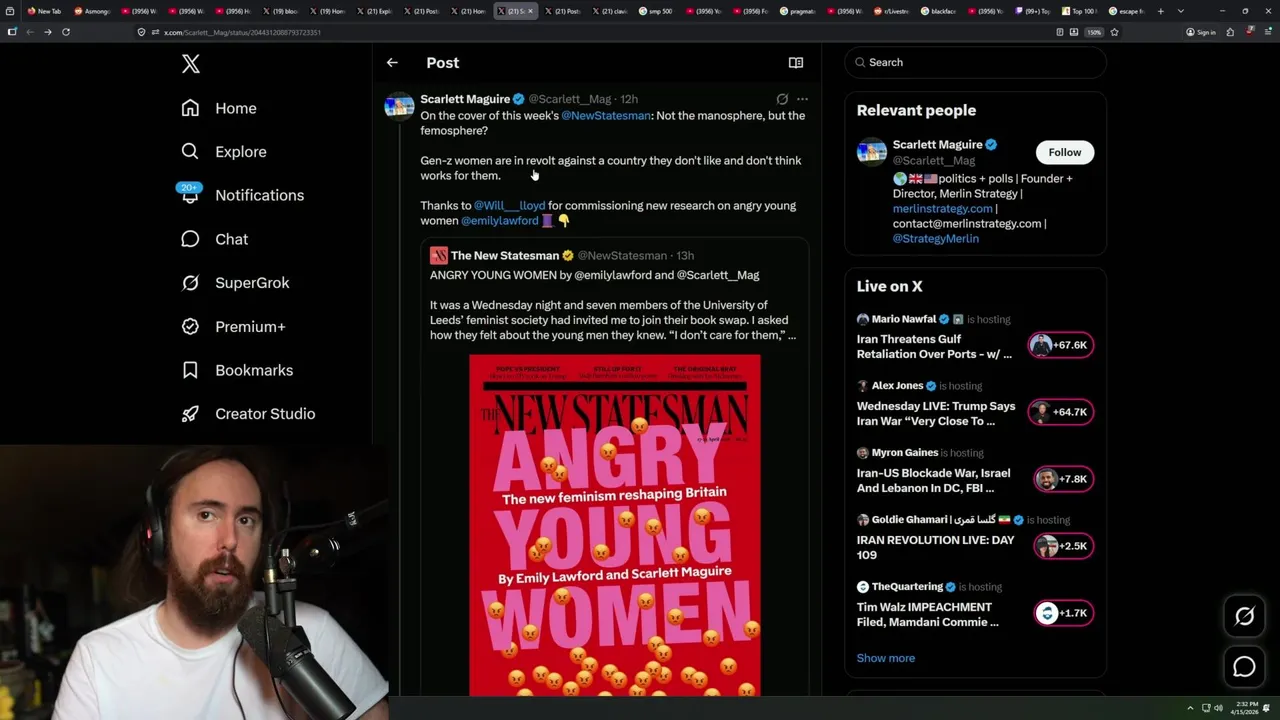
Task: Open the @emilylawford mention link
Action: 500,221
